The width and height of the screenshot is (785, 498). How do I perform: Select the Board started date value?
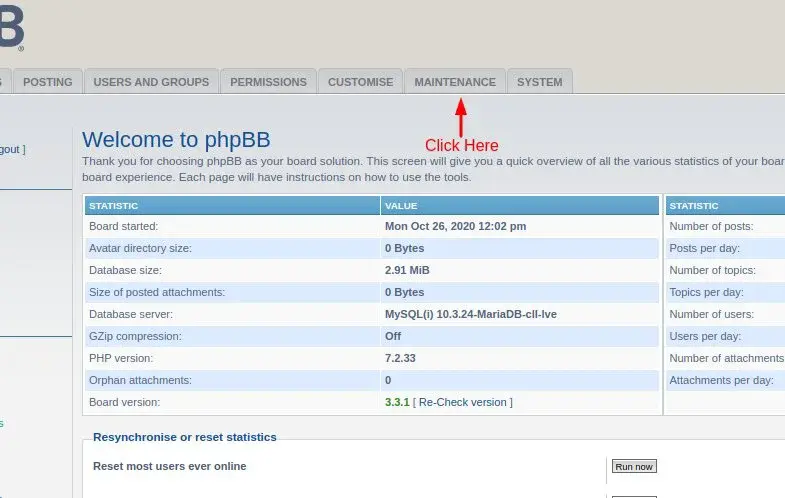coord(456,226)
